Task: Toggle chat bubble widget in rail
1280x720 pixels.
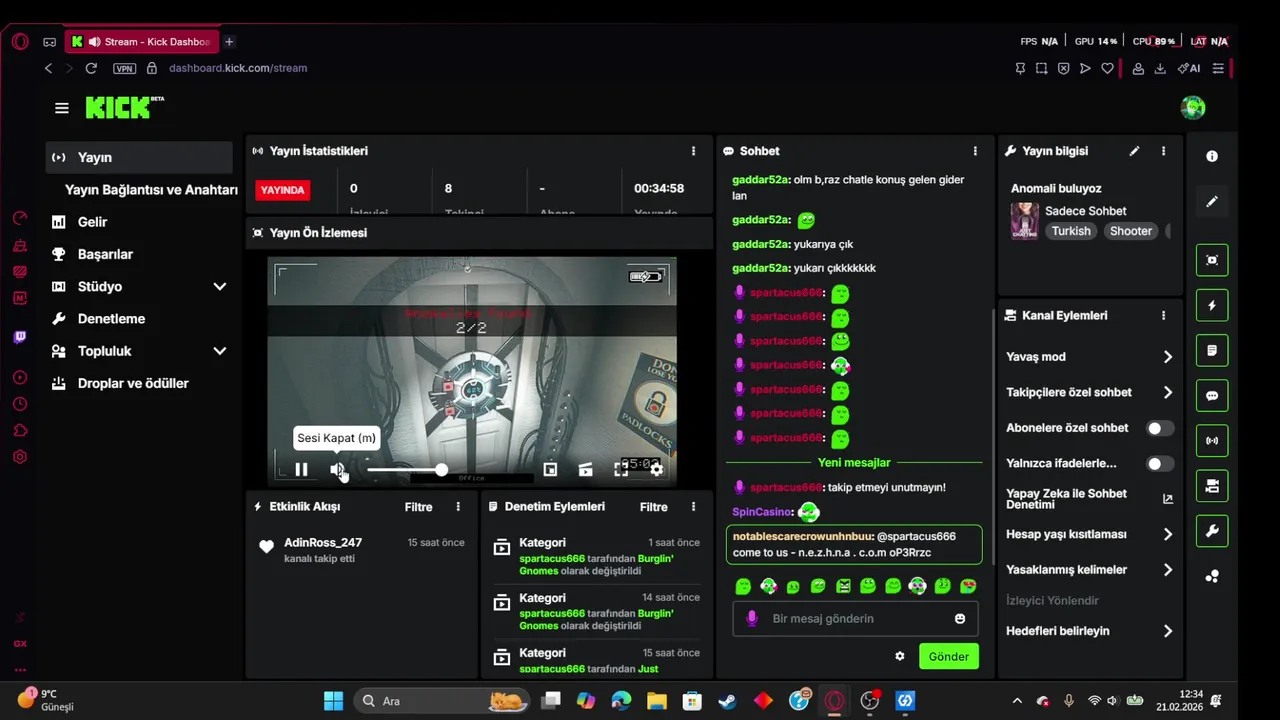Action: coord(1212,396)
